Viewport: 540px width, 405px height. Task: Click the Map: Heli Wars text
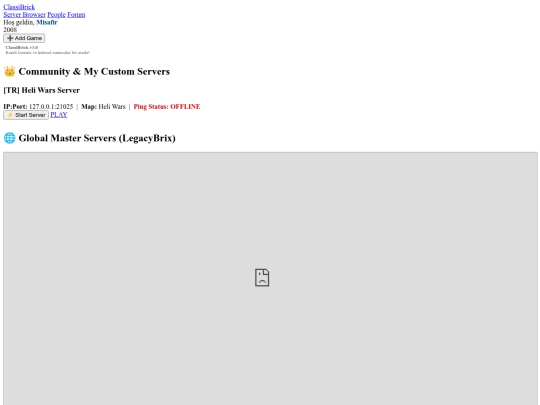click(x=103, y=107)
